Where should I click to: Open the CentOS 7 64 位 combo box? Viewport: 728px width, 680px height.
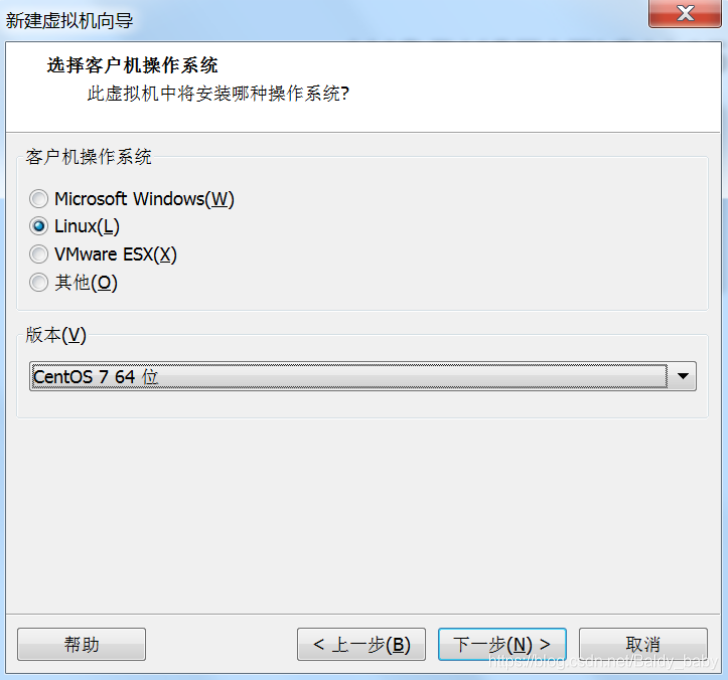pos(363,376)
